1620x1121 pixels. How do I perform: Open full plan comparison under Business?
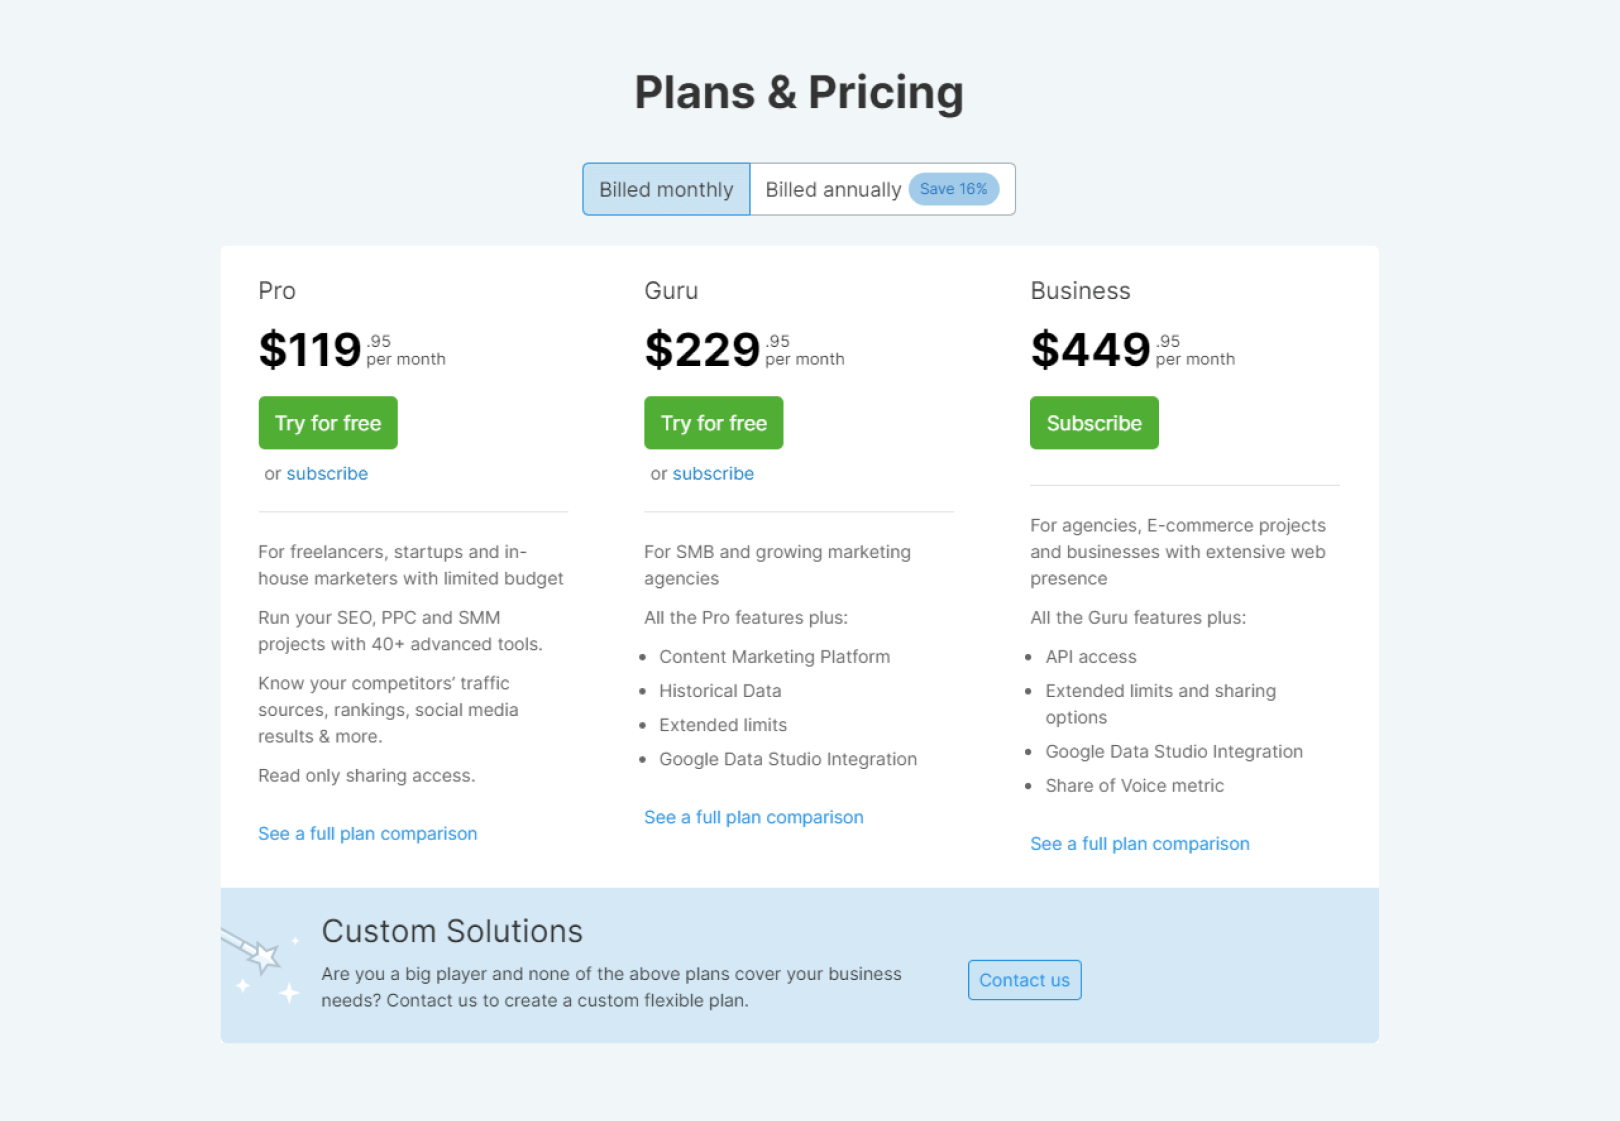[x=1139, y=844]
